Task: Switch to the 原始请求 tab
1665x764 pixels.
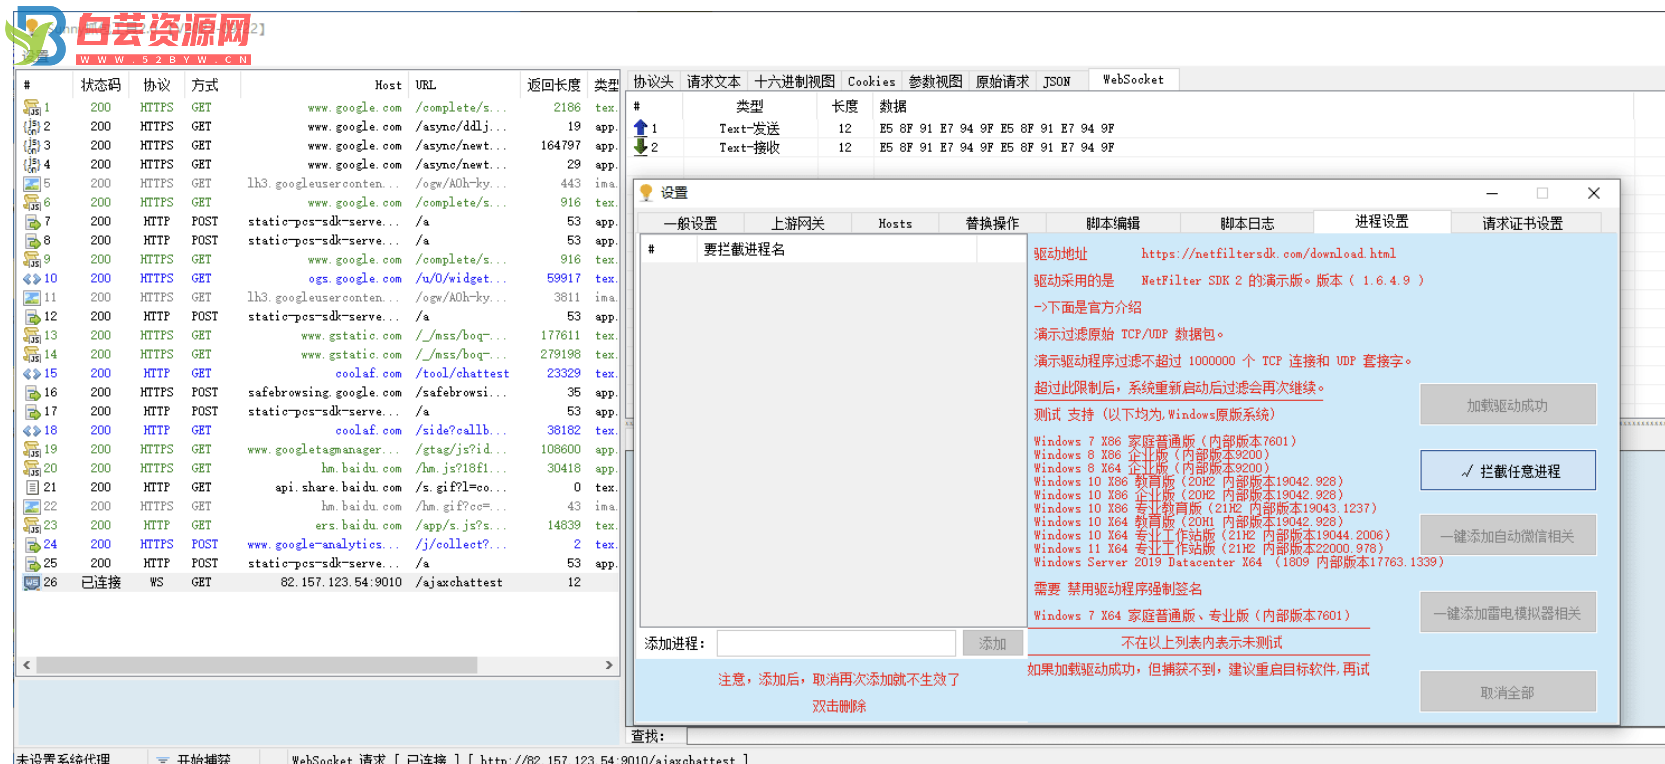Action: click(1003, 82)
